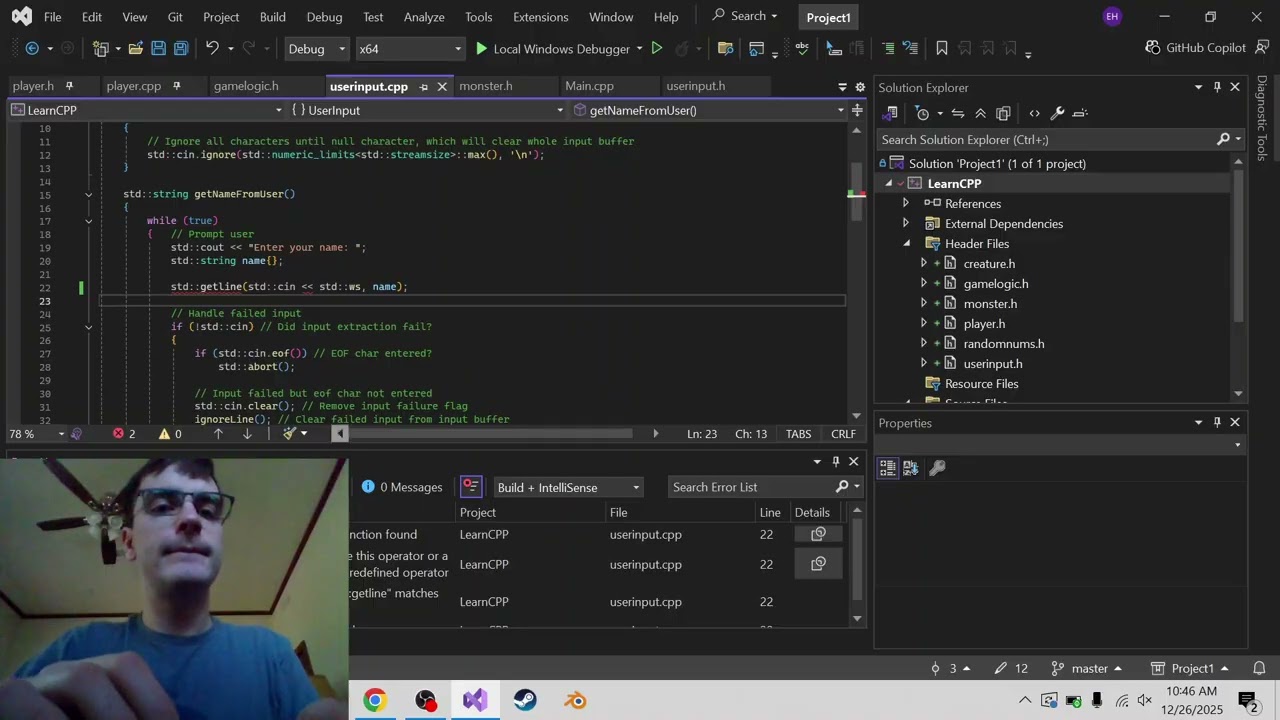
Task: Toggle 0 Messages filter in Error List
Action: [x=402, y=487]
